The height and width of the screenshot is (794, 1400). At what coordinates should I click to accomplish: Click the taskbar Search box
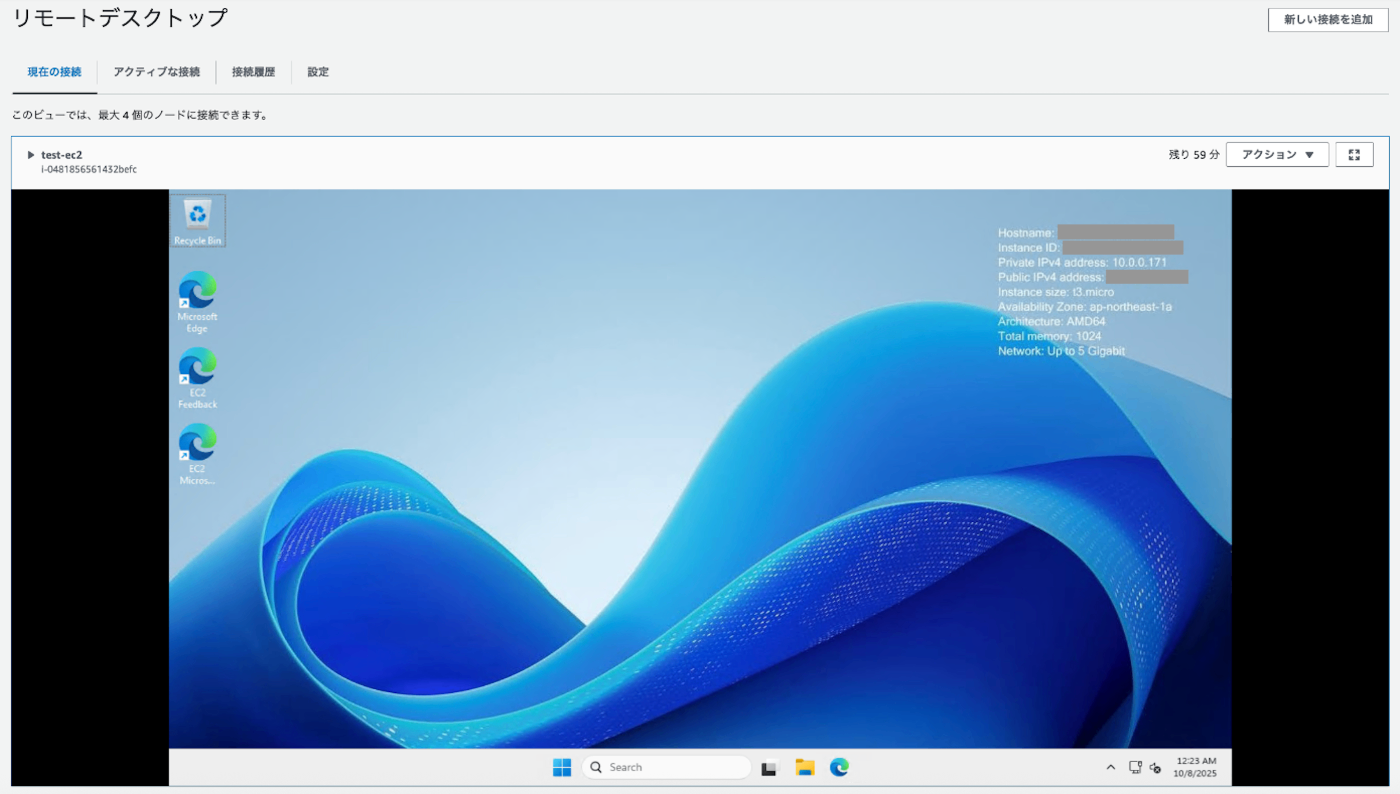pyautogui.click(x=666, y=767)
